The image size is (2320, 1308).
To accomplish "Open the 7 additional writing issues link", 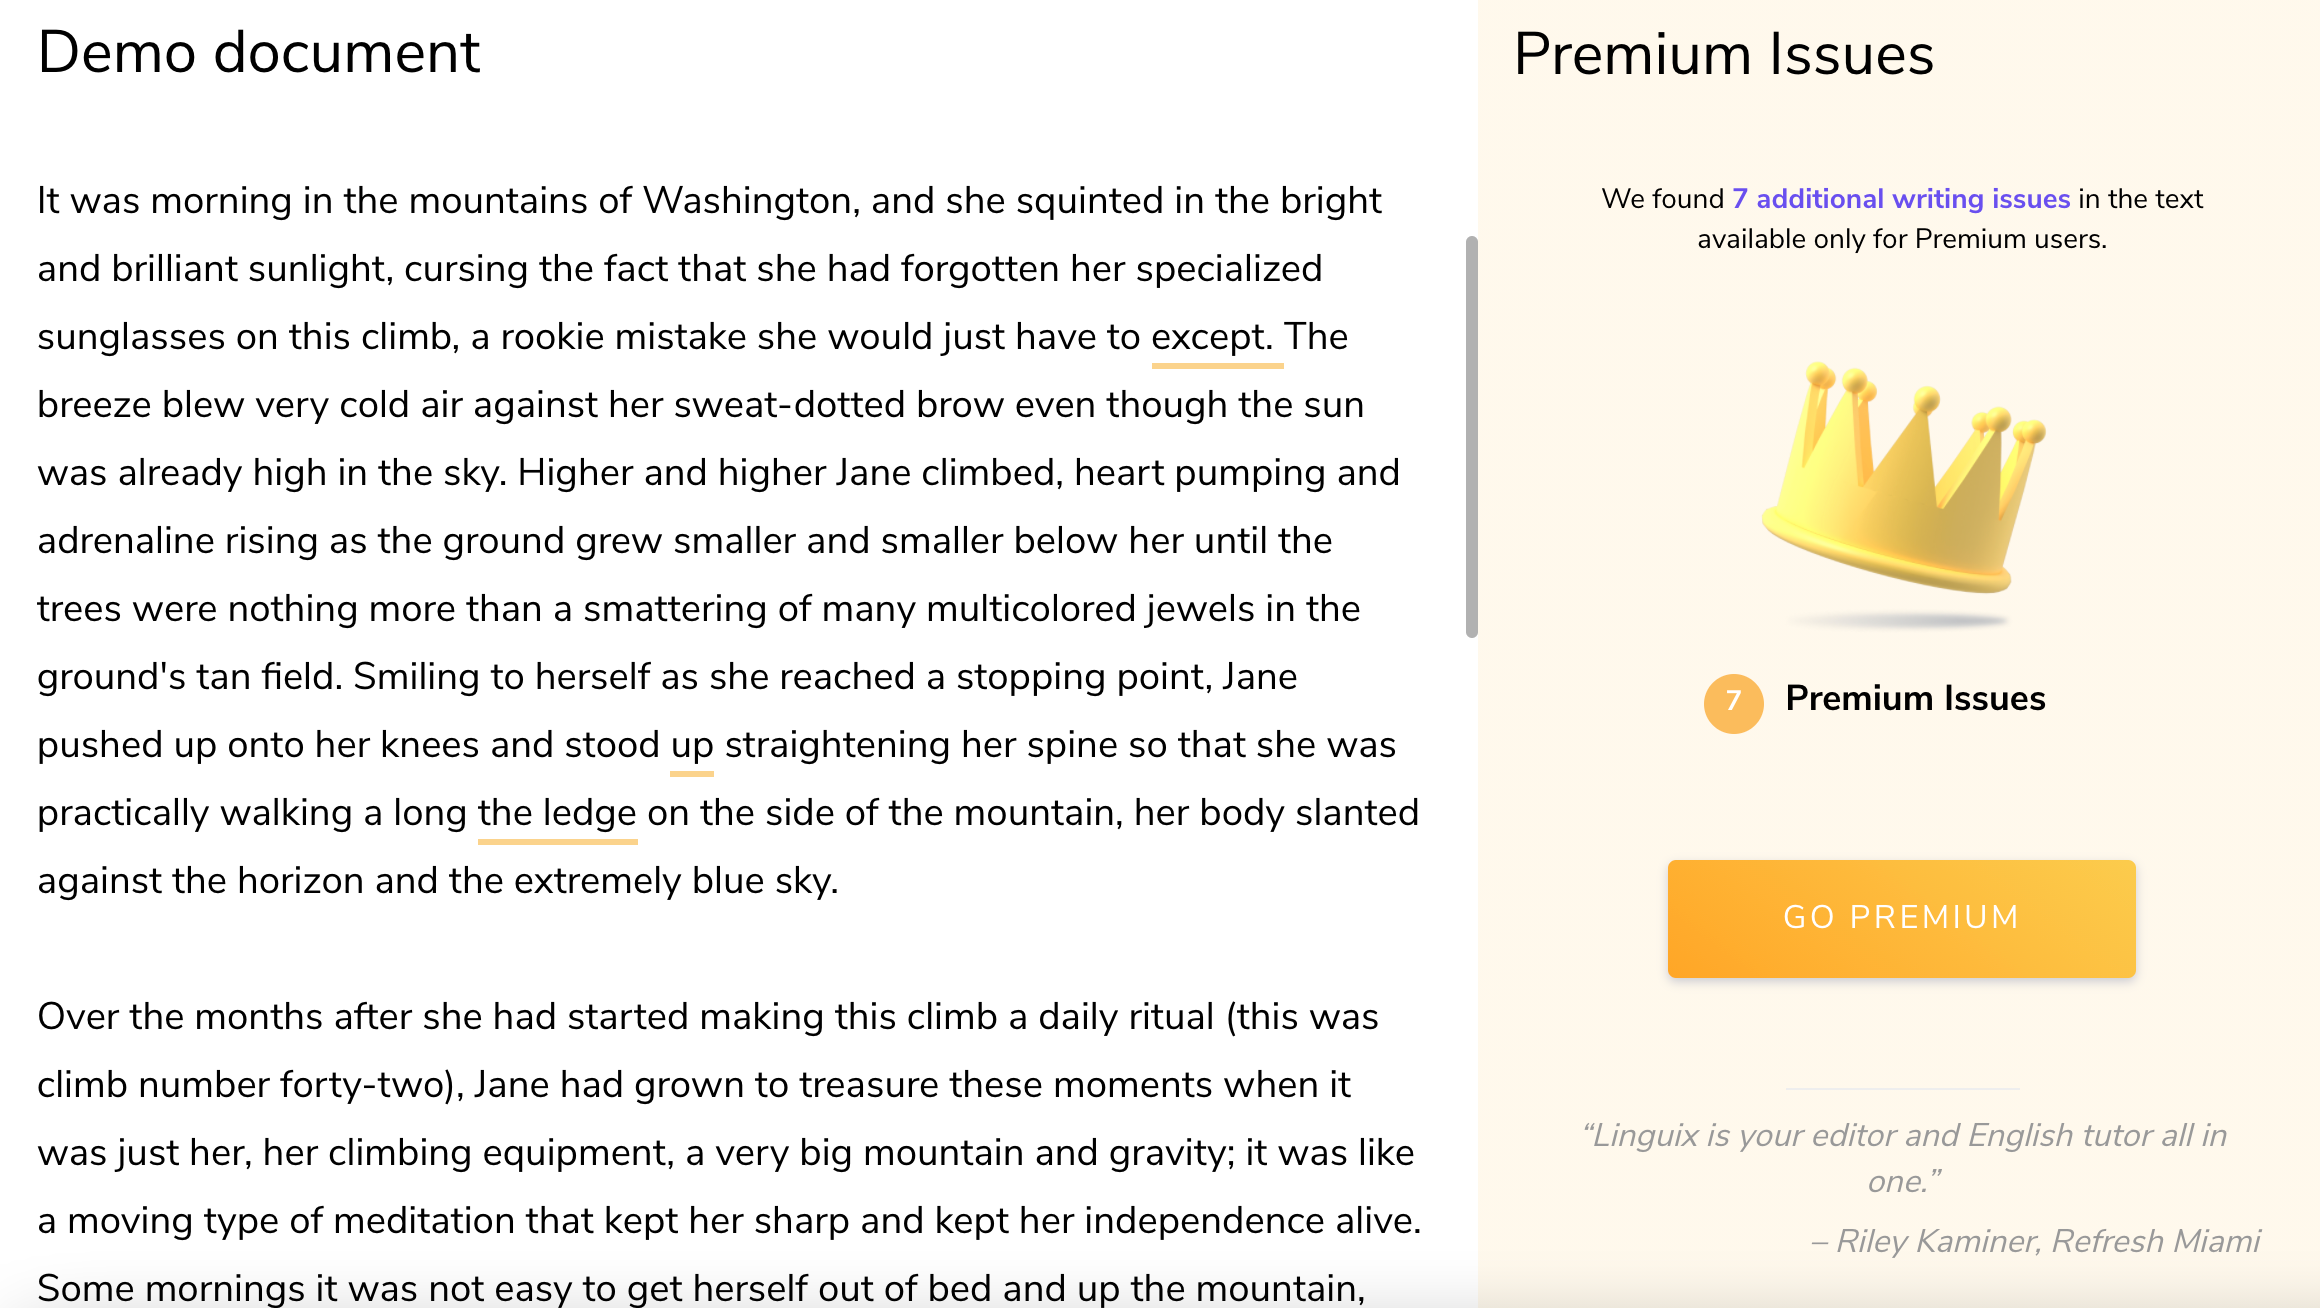I will point(1901,199).
